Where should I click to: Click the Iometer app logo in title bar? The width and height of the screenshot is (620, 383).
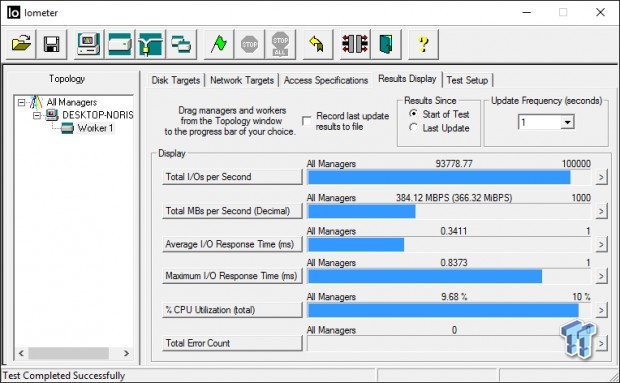(13, 12)
